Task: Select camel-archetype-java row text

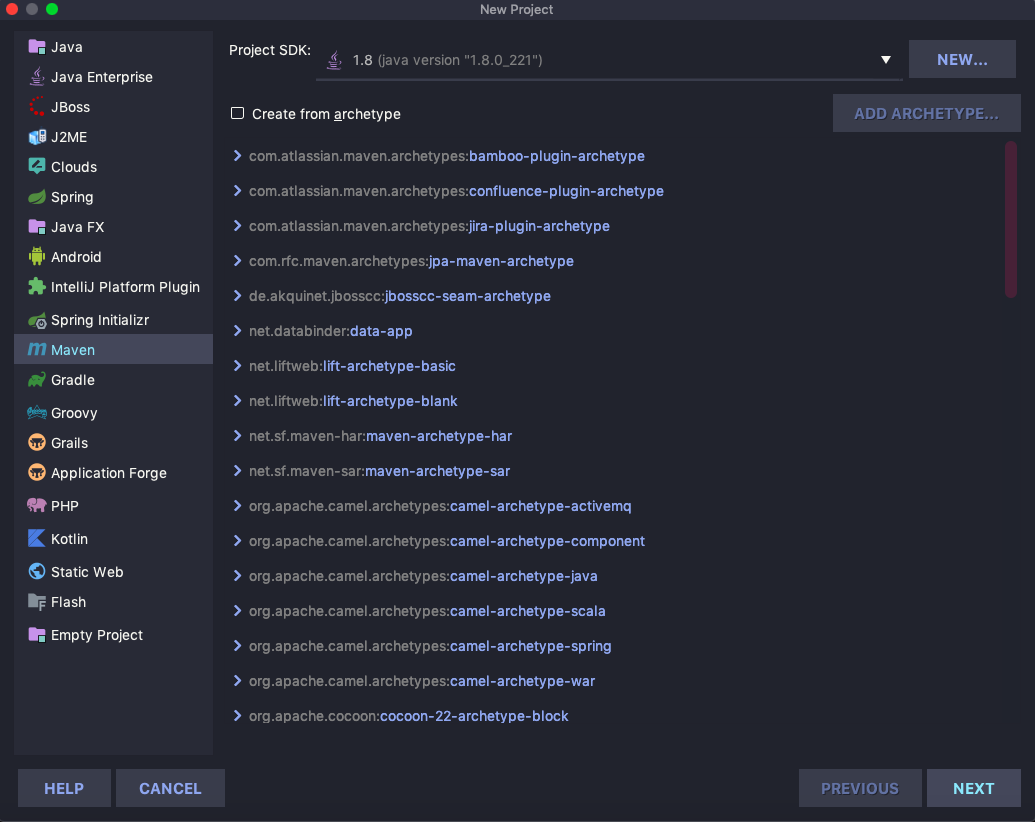Action: 423,576
